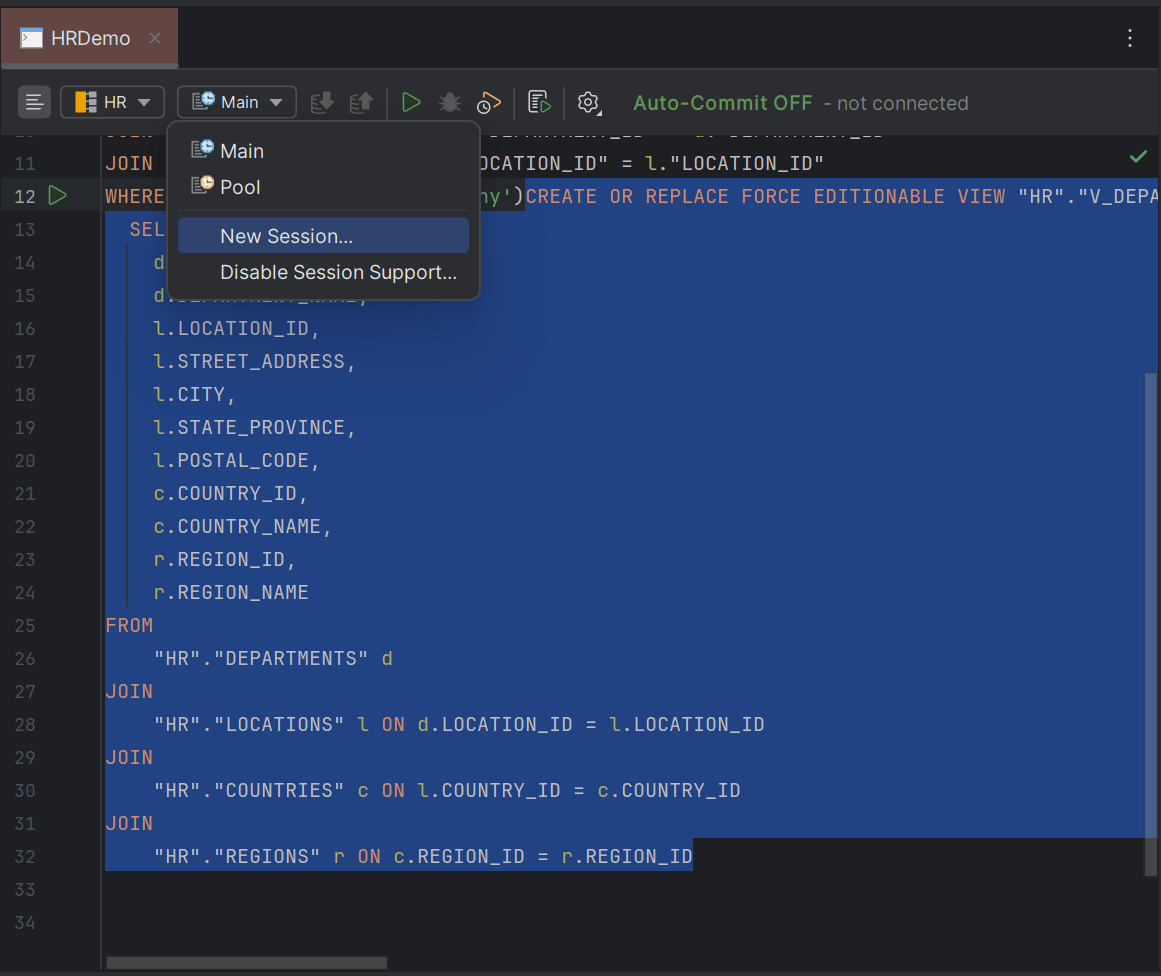The image size is (1161, 976).
Task: Open the console settings gear icon
Action: click(x=588, y=102)
